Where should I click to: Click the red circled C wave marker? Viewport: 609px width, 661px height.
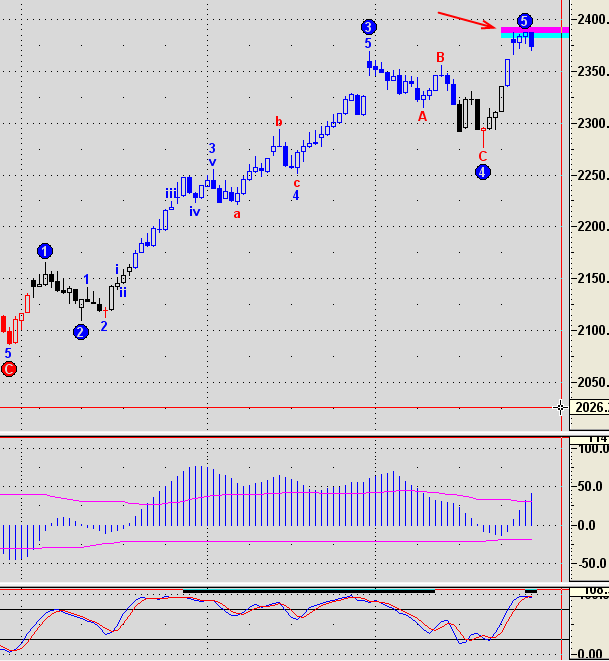(x=9, y=369)
